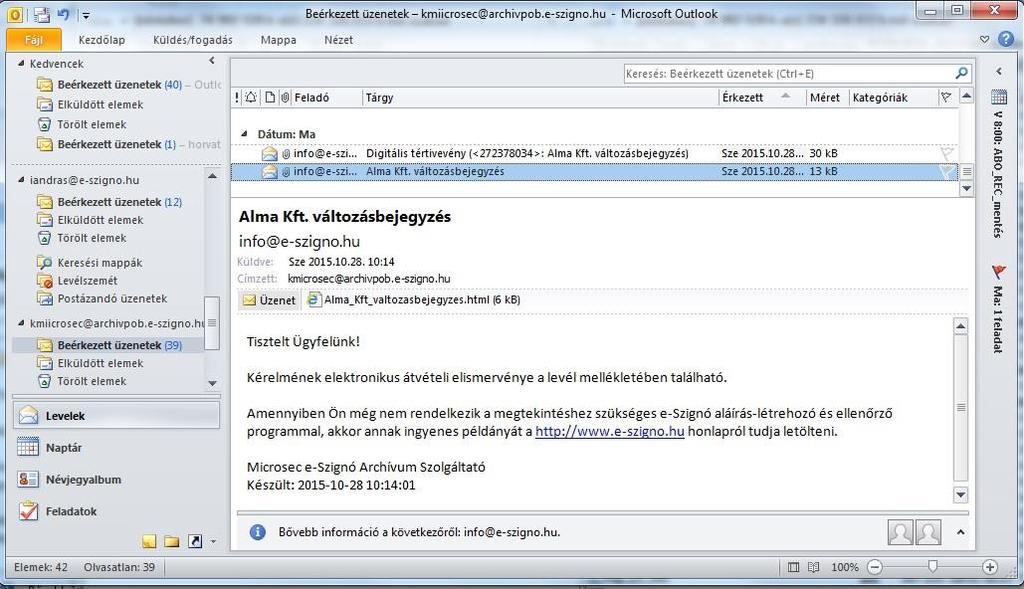Expand the people pane with the chevron
The image size is (1024, 589).
point(961,532)
